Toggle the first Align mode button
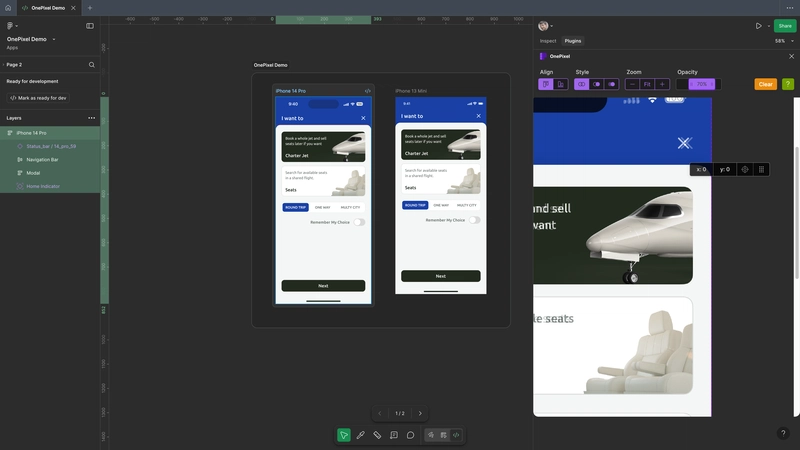Screen dimensions: 800x450 click(546, 84)
